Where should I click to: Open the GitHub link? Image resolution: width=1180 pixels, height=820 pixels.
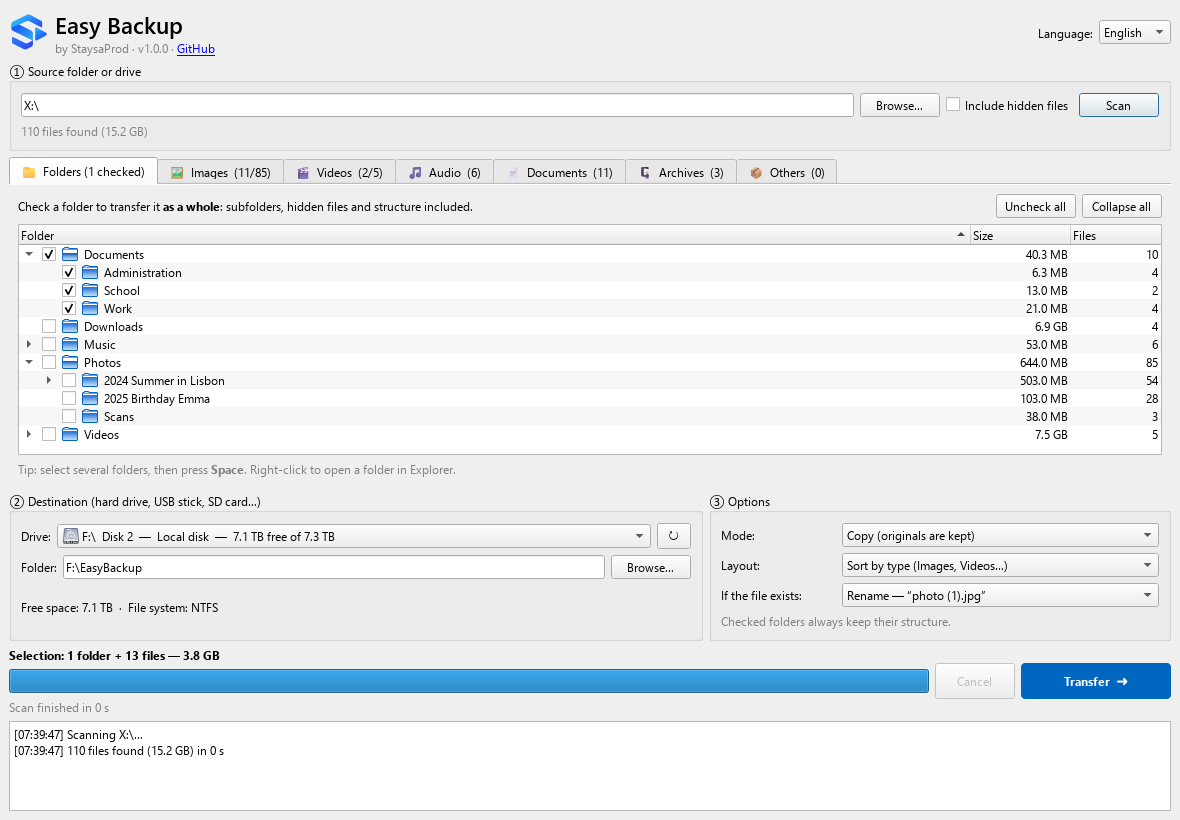click(196, 49)
